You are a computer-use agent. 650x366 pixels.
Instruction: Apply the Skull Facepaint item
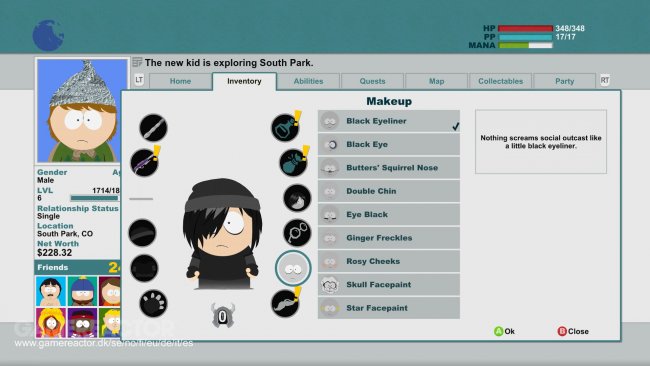coord(389,285)
